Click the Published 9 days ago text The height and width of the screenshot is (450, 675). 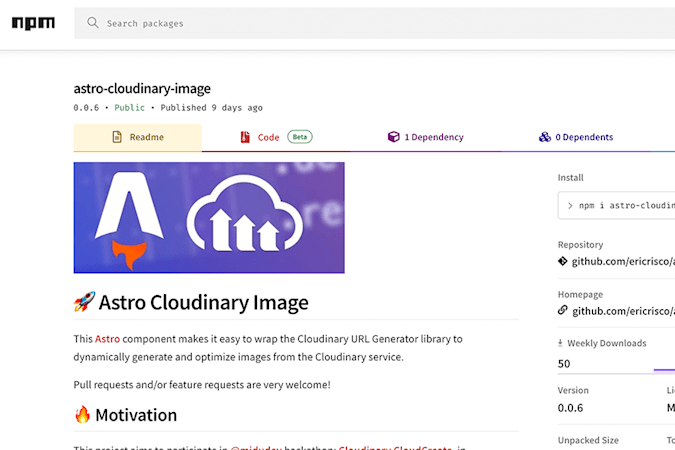click(x=211, y=108)
